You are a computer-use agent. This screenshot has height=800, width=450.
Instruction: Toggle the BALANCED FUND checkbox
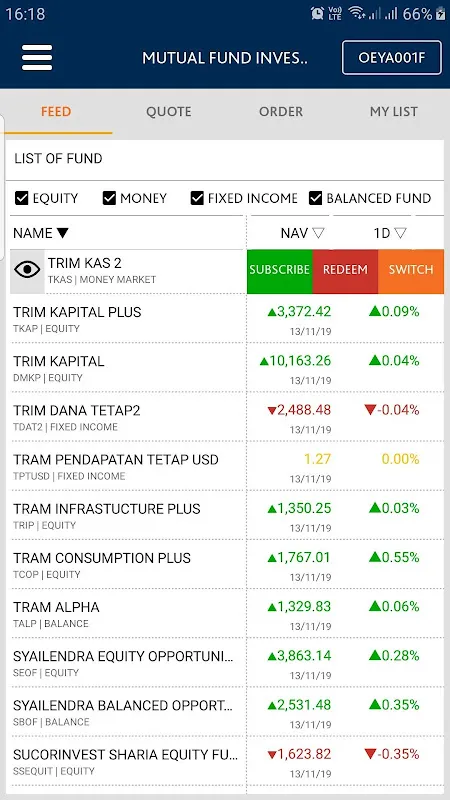tap(315, 198)
